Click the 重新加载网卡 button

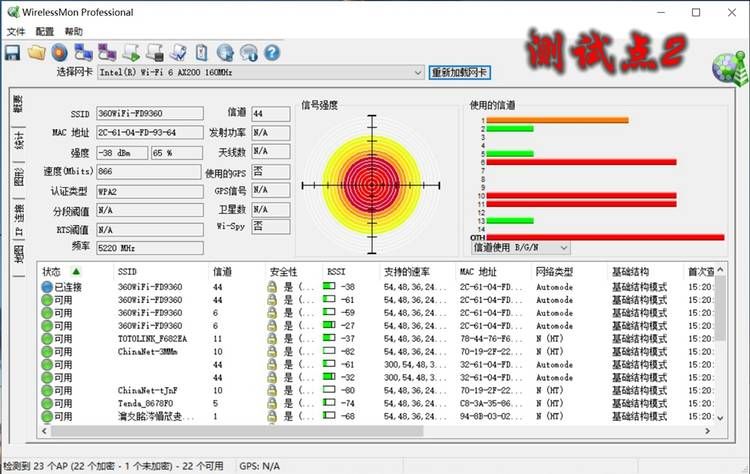[x=459, y=72]
